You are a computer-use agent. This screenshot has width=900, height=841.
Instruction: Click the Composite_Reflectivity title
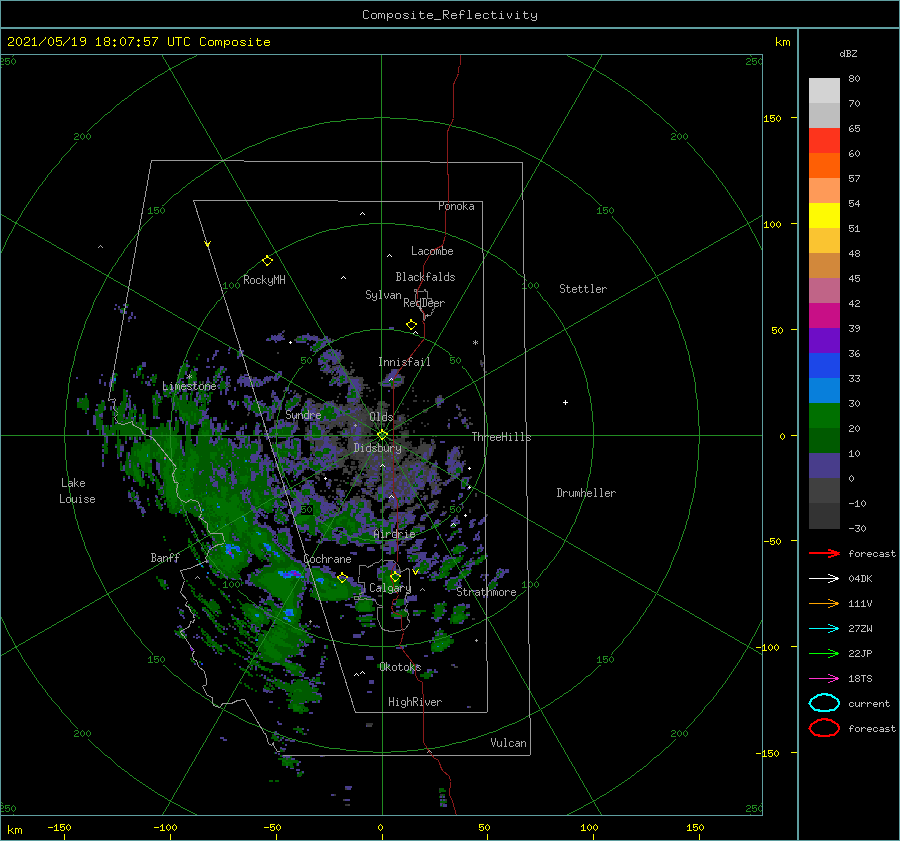[x=450, y=15]
